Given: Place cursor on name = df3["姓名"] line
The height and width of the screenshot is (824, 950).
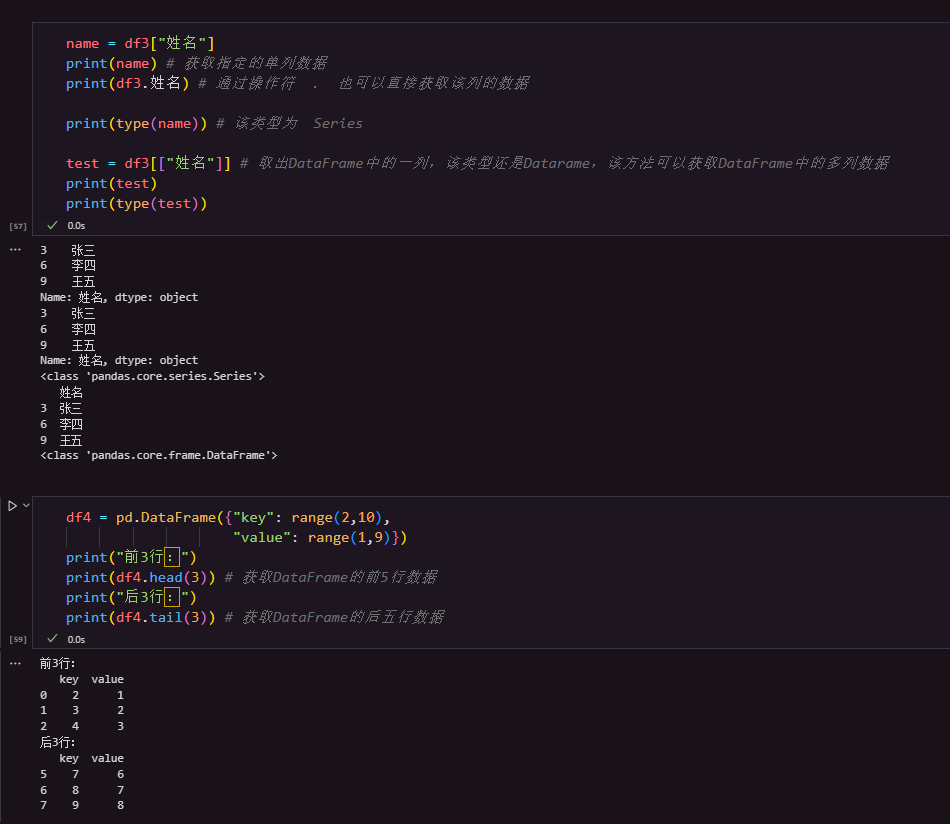Looking at the screenshot, I should coord(140,43).
